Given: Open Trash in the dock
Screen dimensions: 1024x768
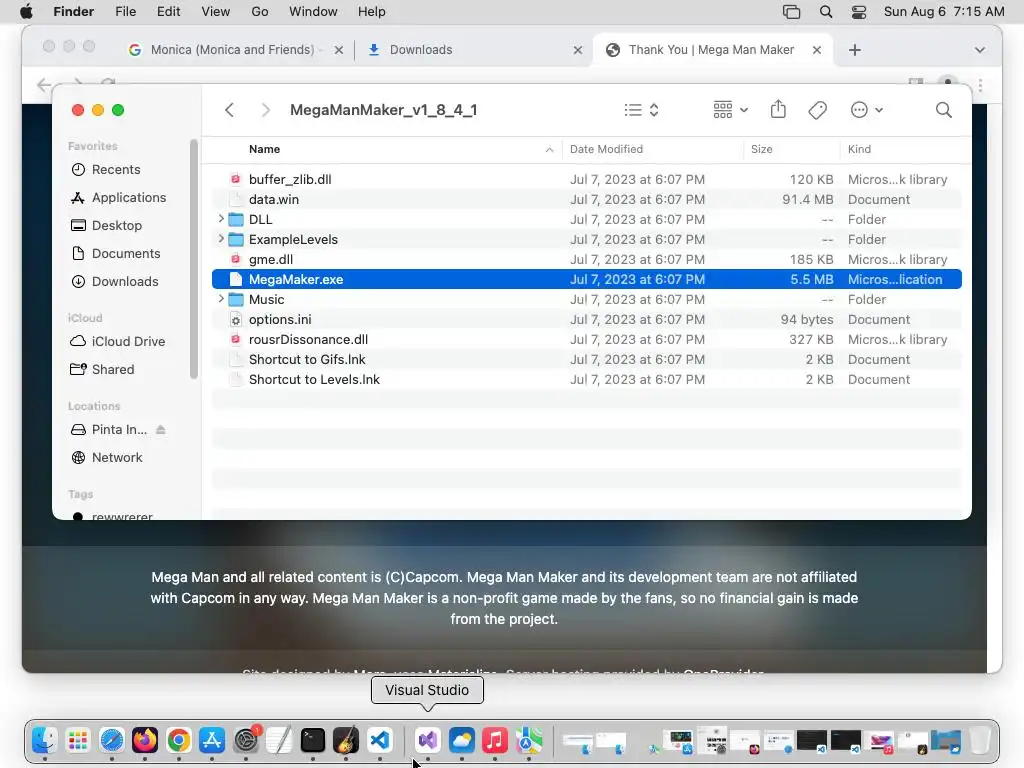Looking at the screenshot, I should pos(980,740).
